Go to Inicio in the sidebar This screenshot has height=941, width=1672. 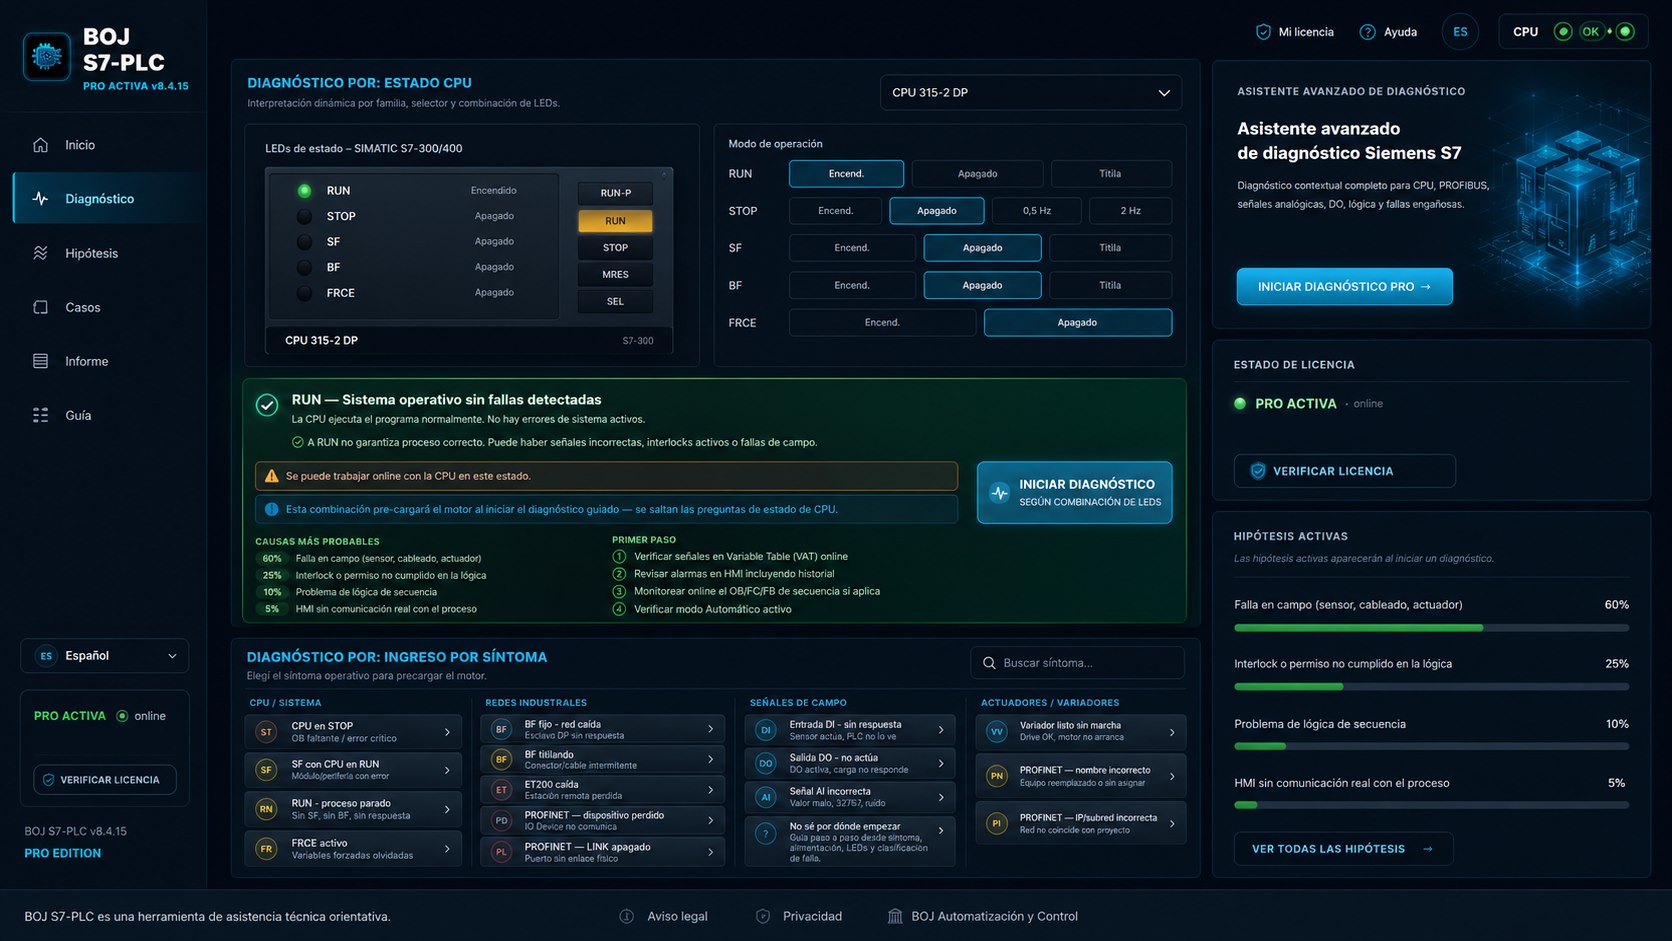point(108,145)
